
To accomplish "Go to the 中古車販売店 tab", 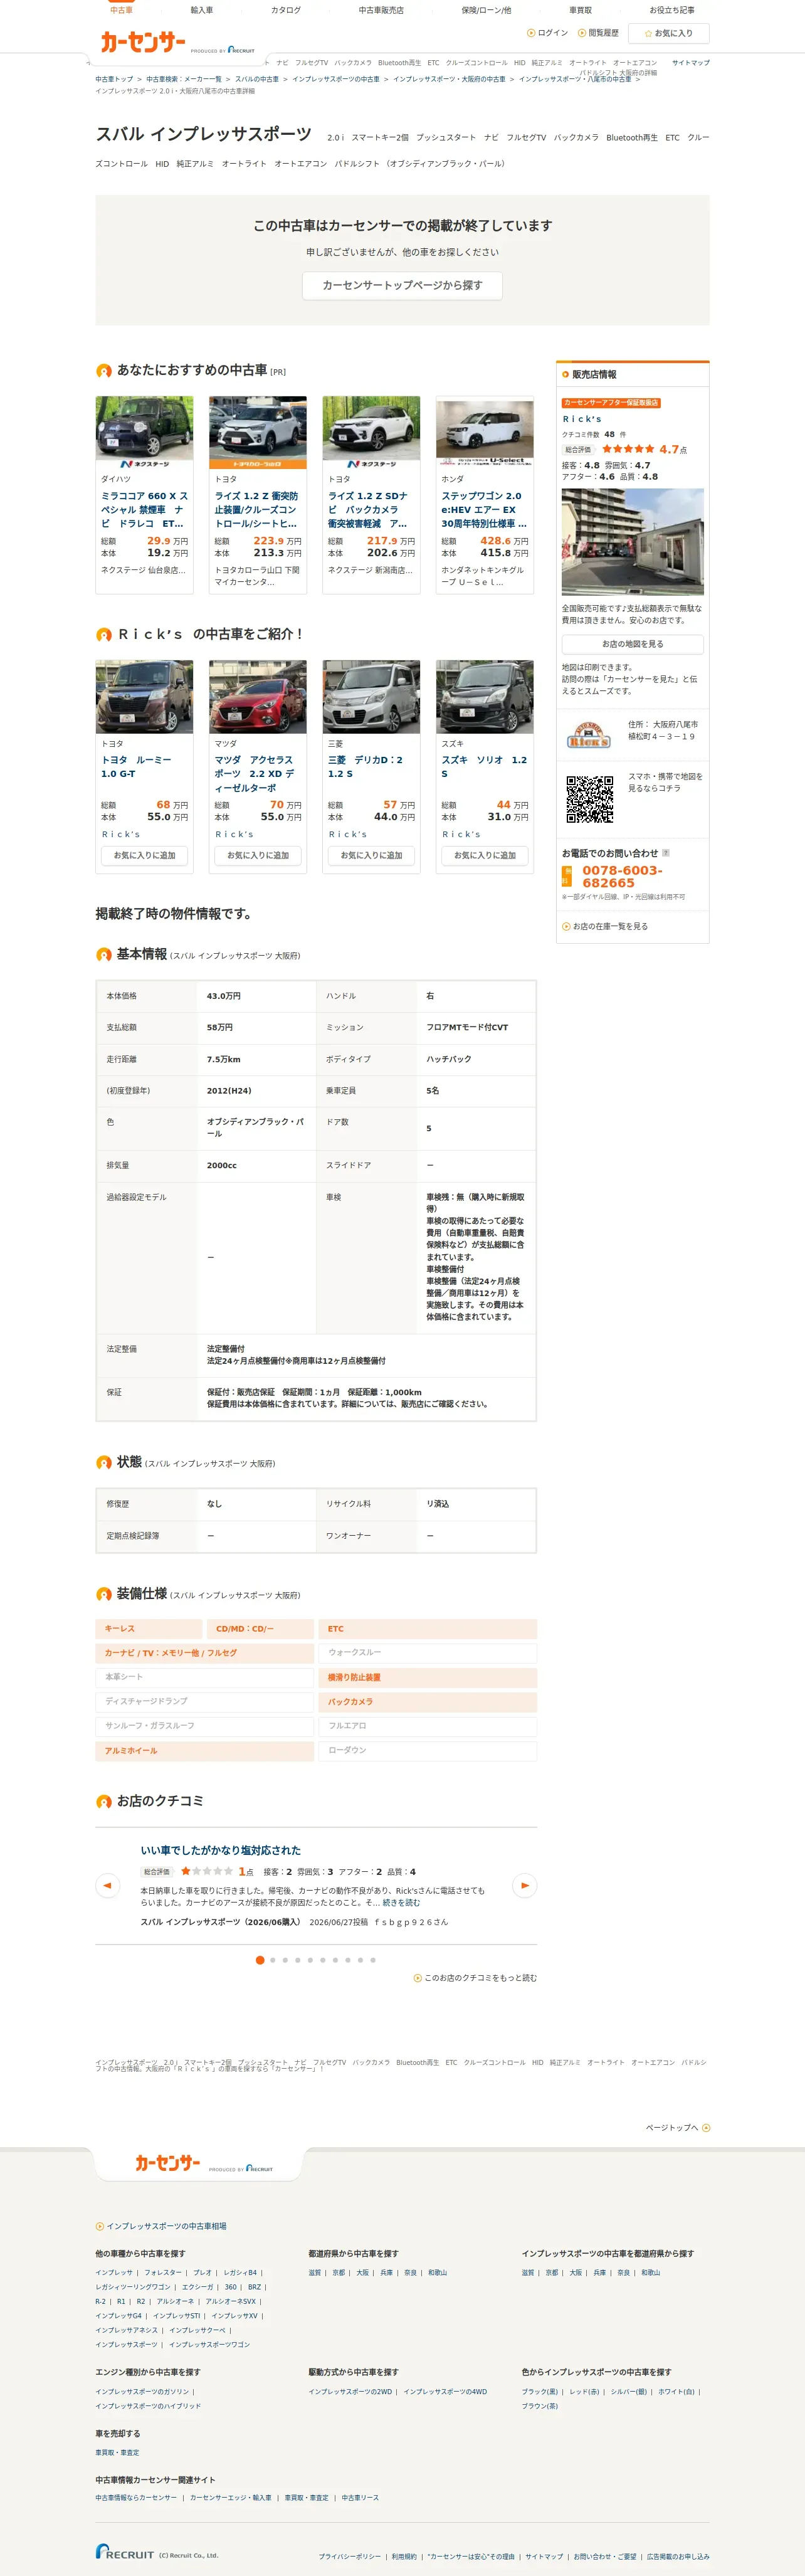I will pyautogui.click(x=381, y=10).
